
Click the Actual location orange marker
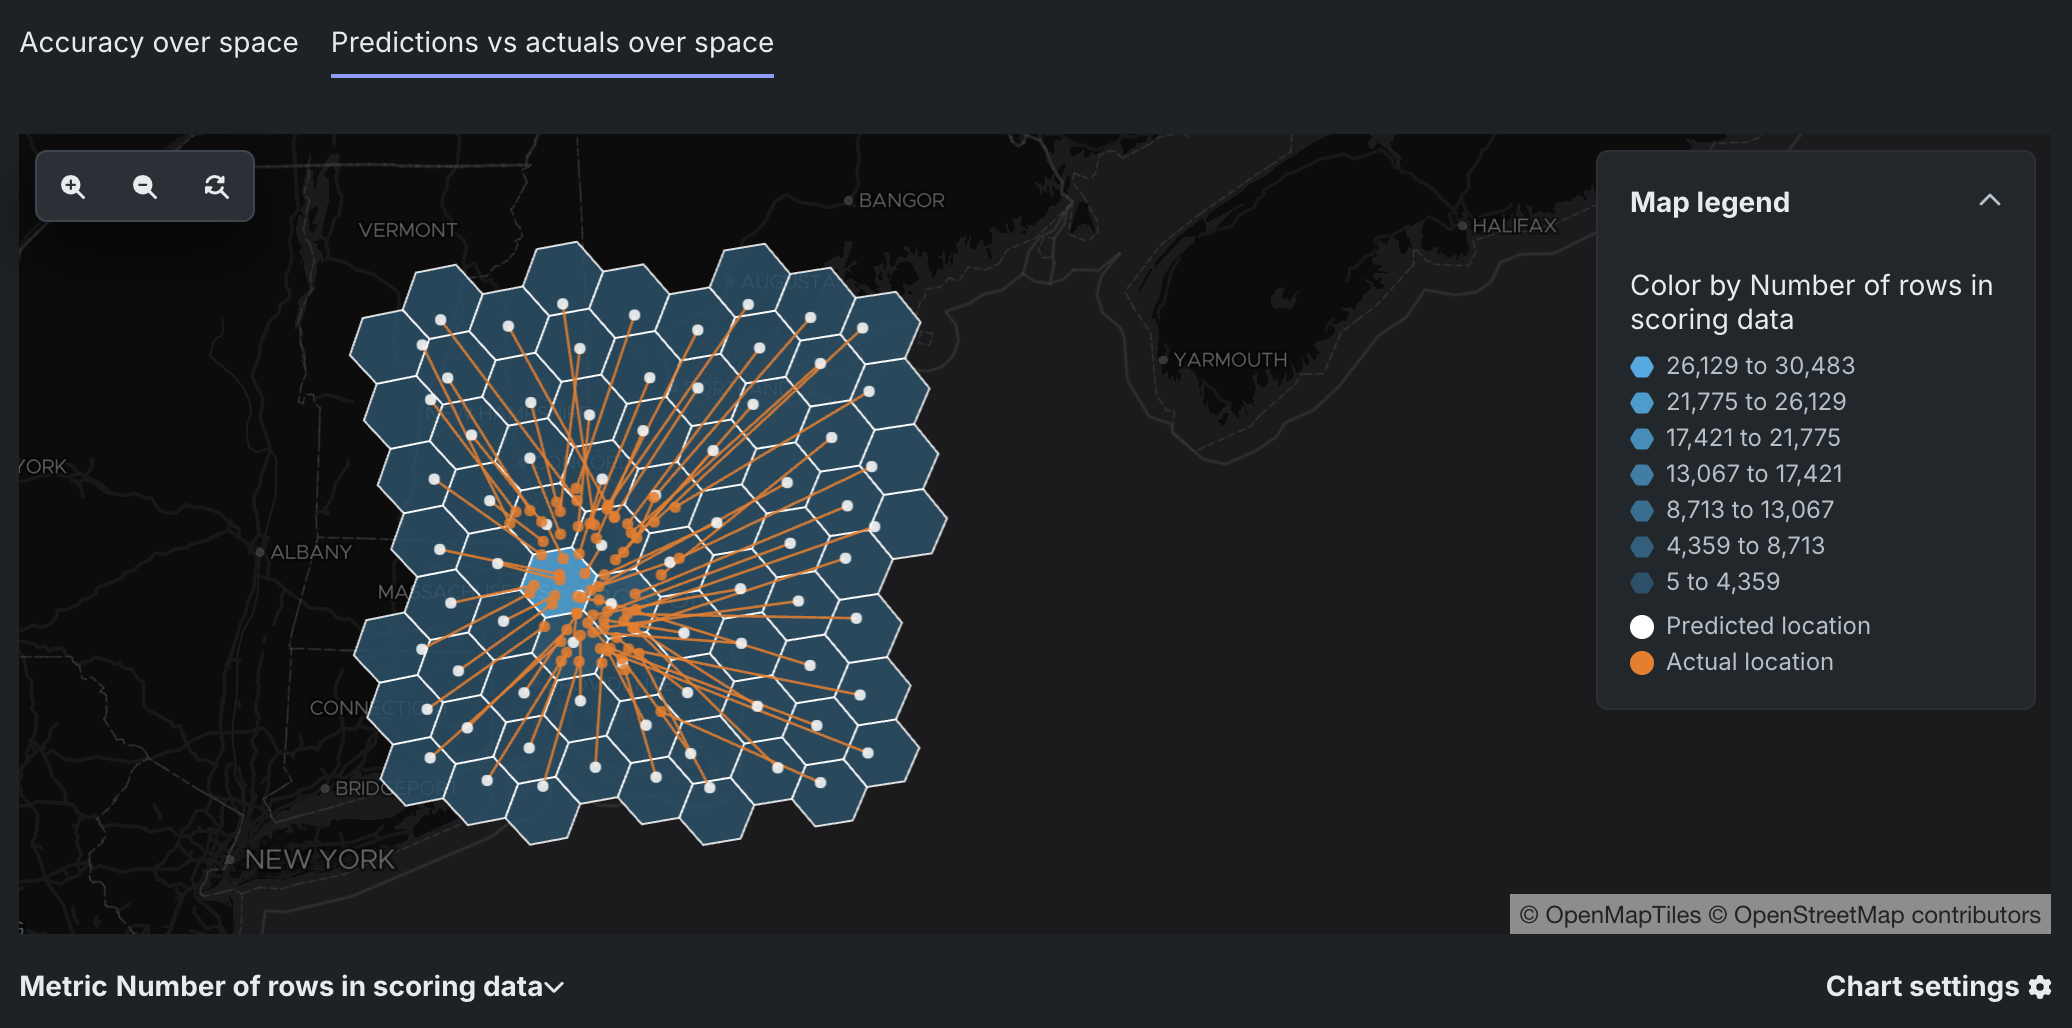tap(1642, 663)
